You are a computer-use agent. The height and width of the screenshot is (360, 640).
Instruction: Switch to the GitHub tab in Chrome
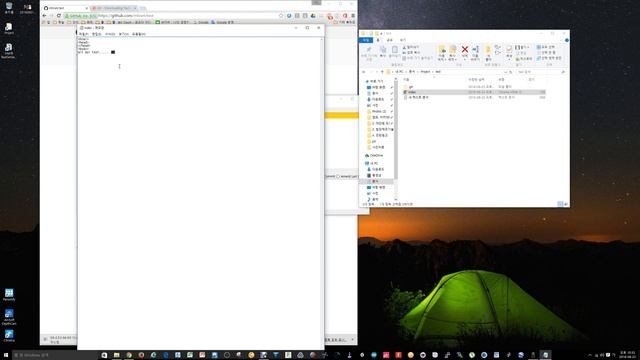tap(65, 8)
